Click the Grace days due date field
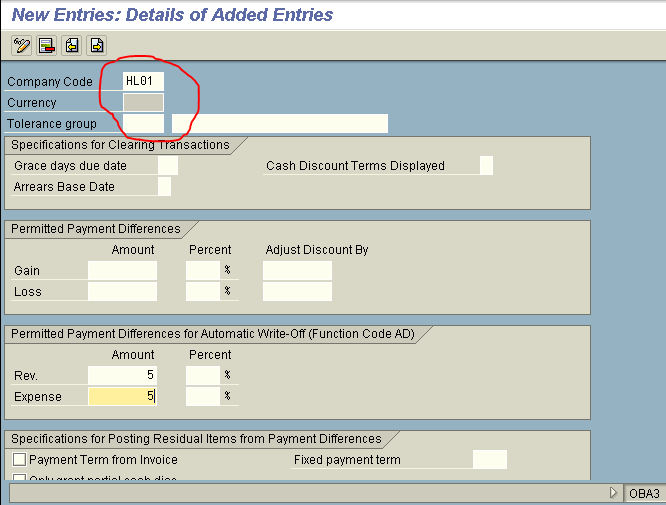666x505 pixels. (168, 166)
